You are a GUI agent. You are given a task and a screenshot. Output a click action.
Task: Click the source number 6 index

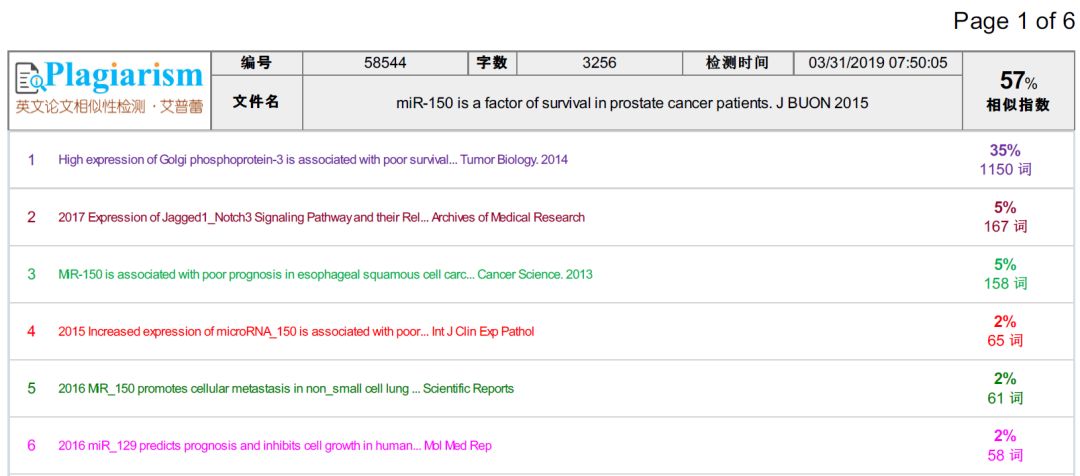(x=31, y=445)
